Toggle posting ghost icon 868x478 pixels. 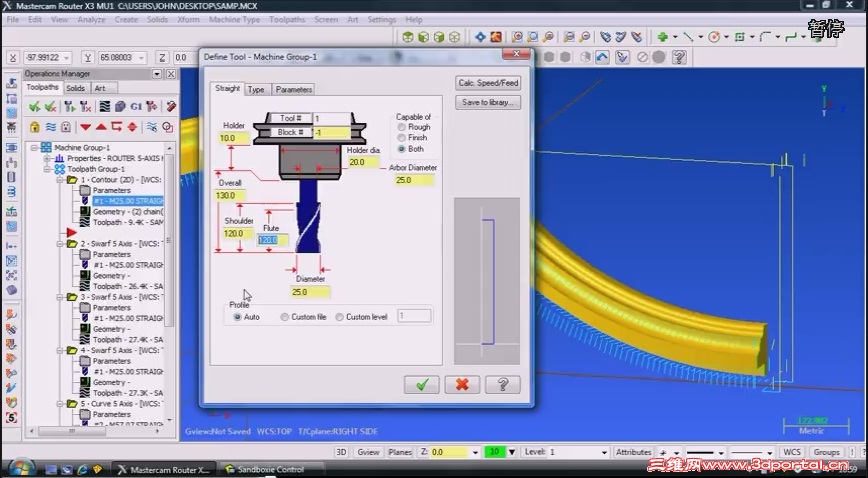coord(66,127)
